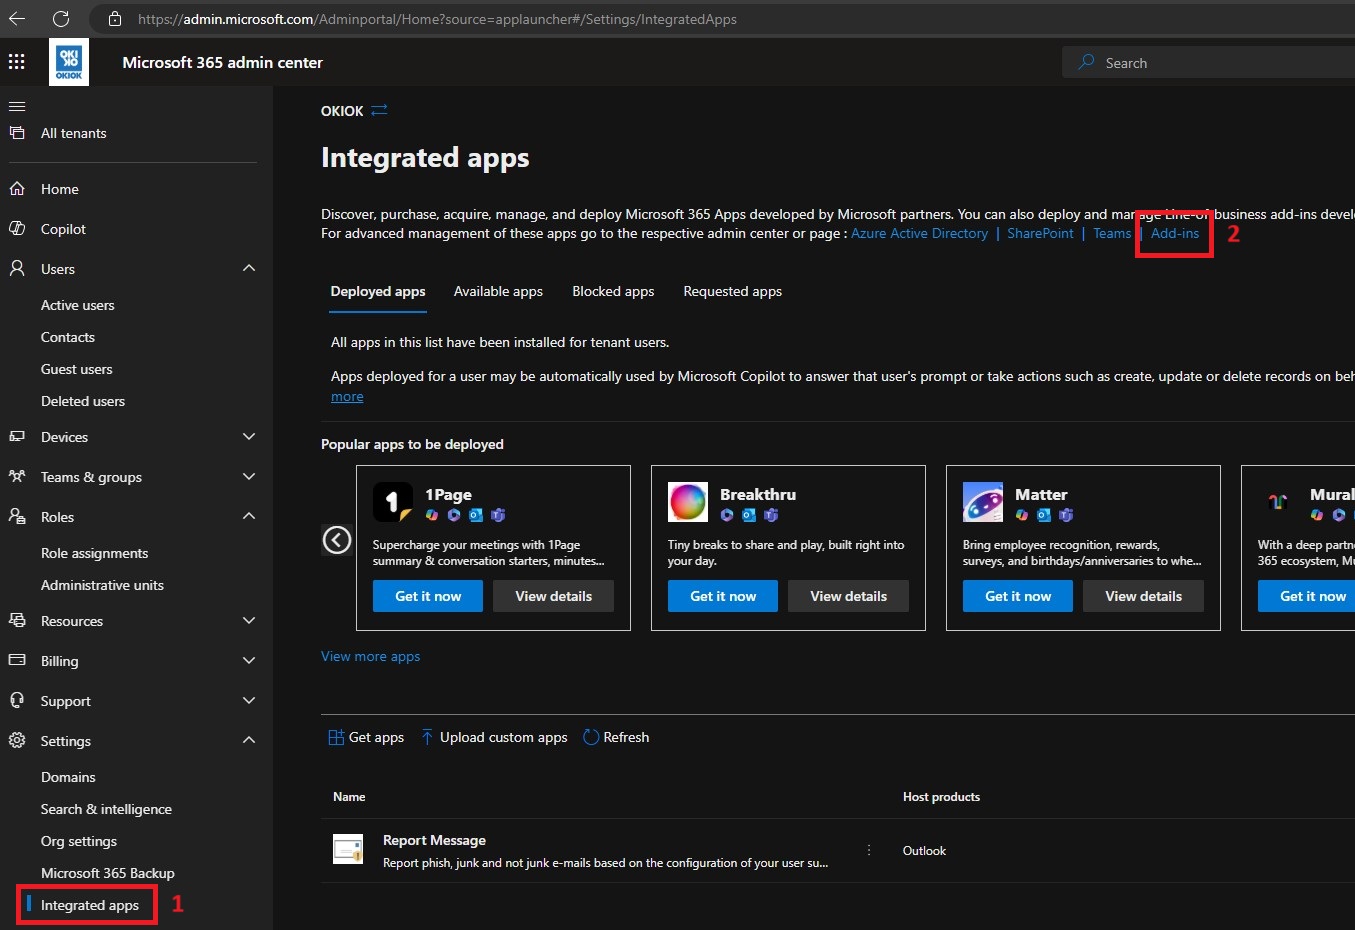Open the app launcher waffle icon
This screenshot has width=1355, height=930.
coord(17,62)
